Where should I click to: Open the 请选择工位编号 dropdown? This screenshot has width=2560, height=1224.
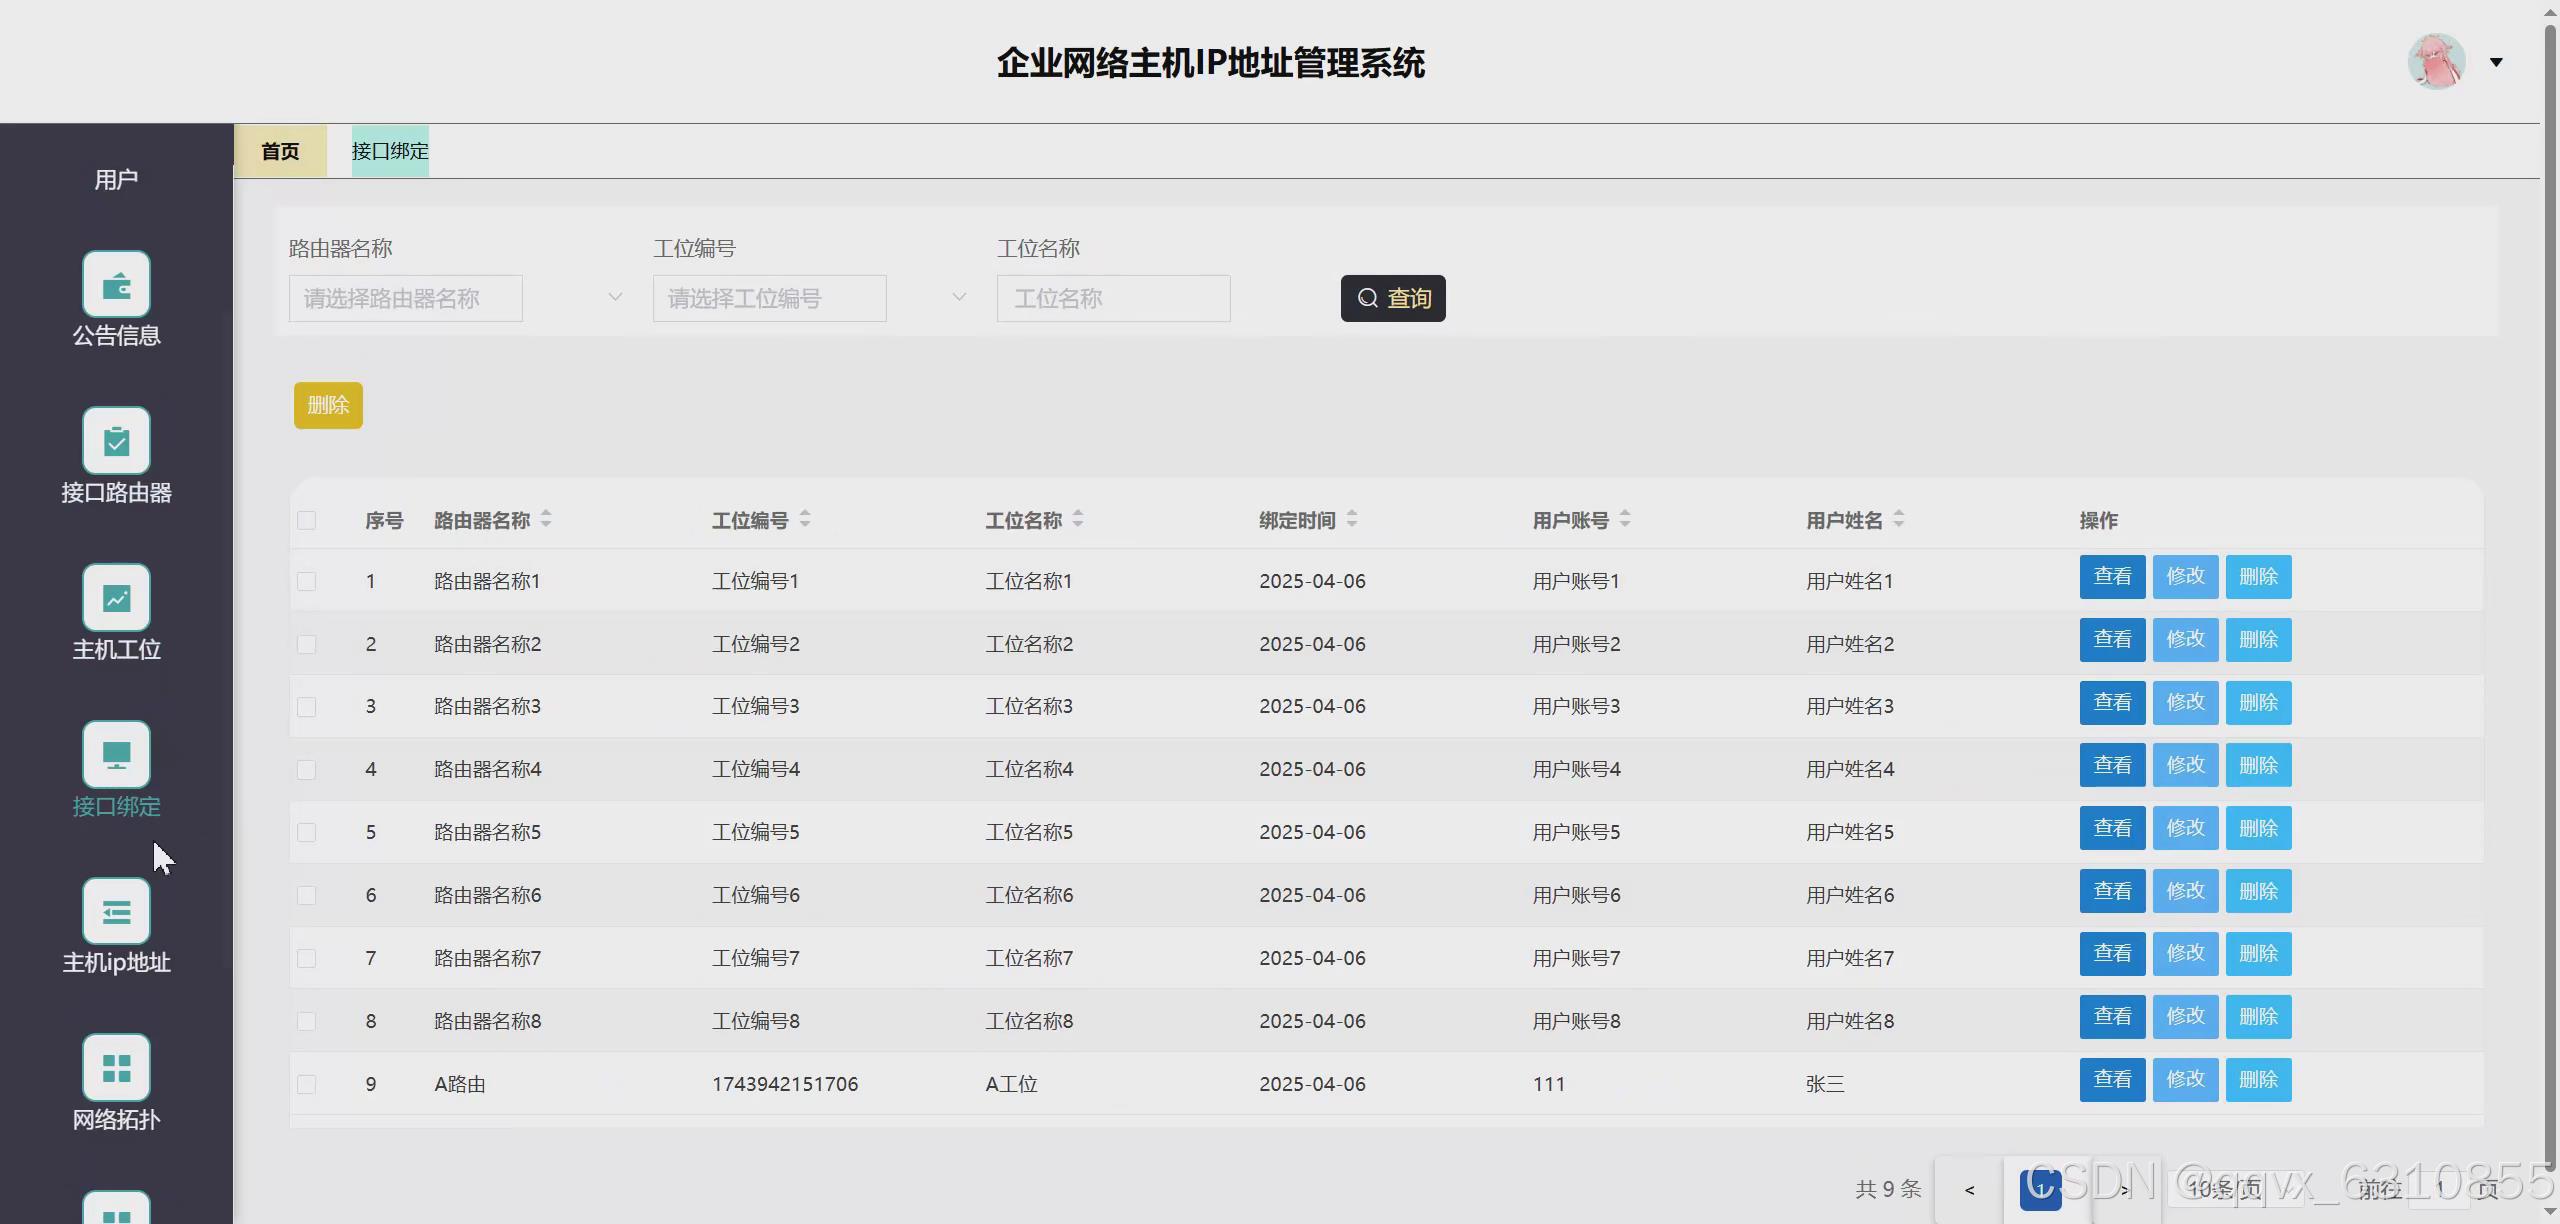[x=769, y=298]
